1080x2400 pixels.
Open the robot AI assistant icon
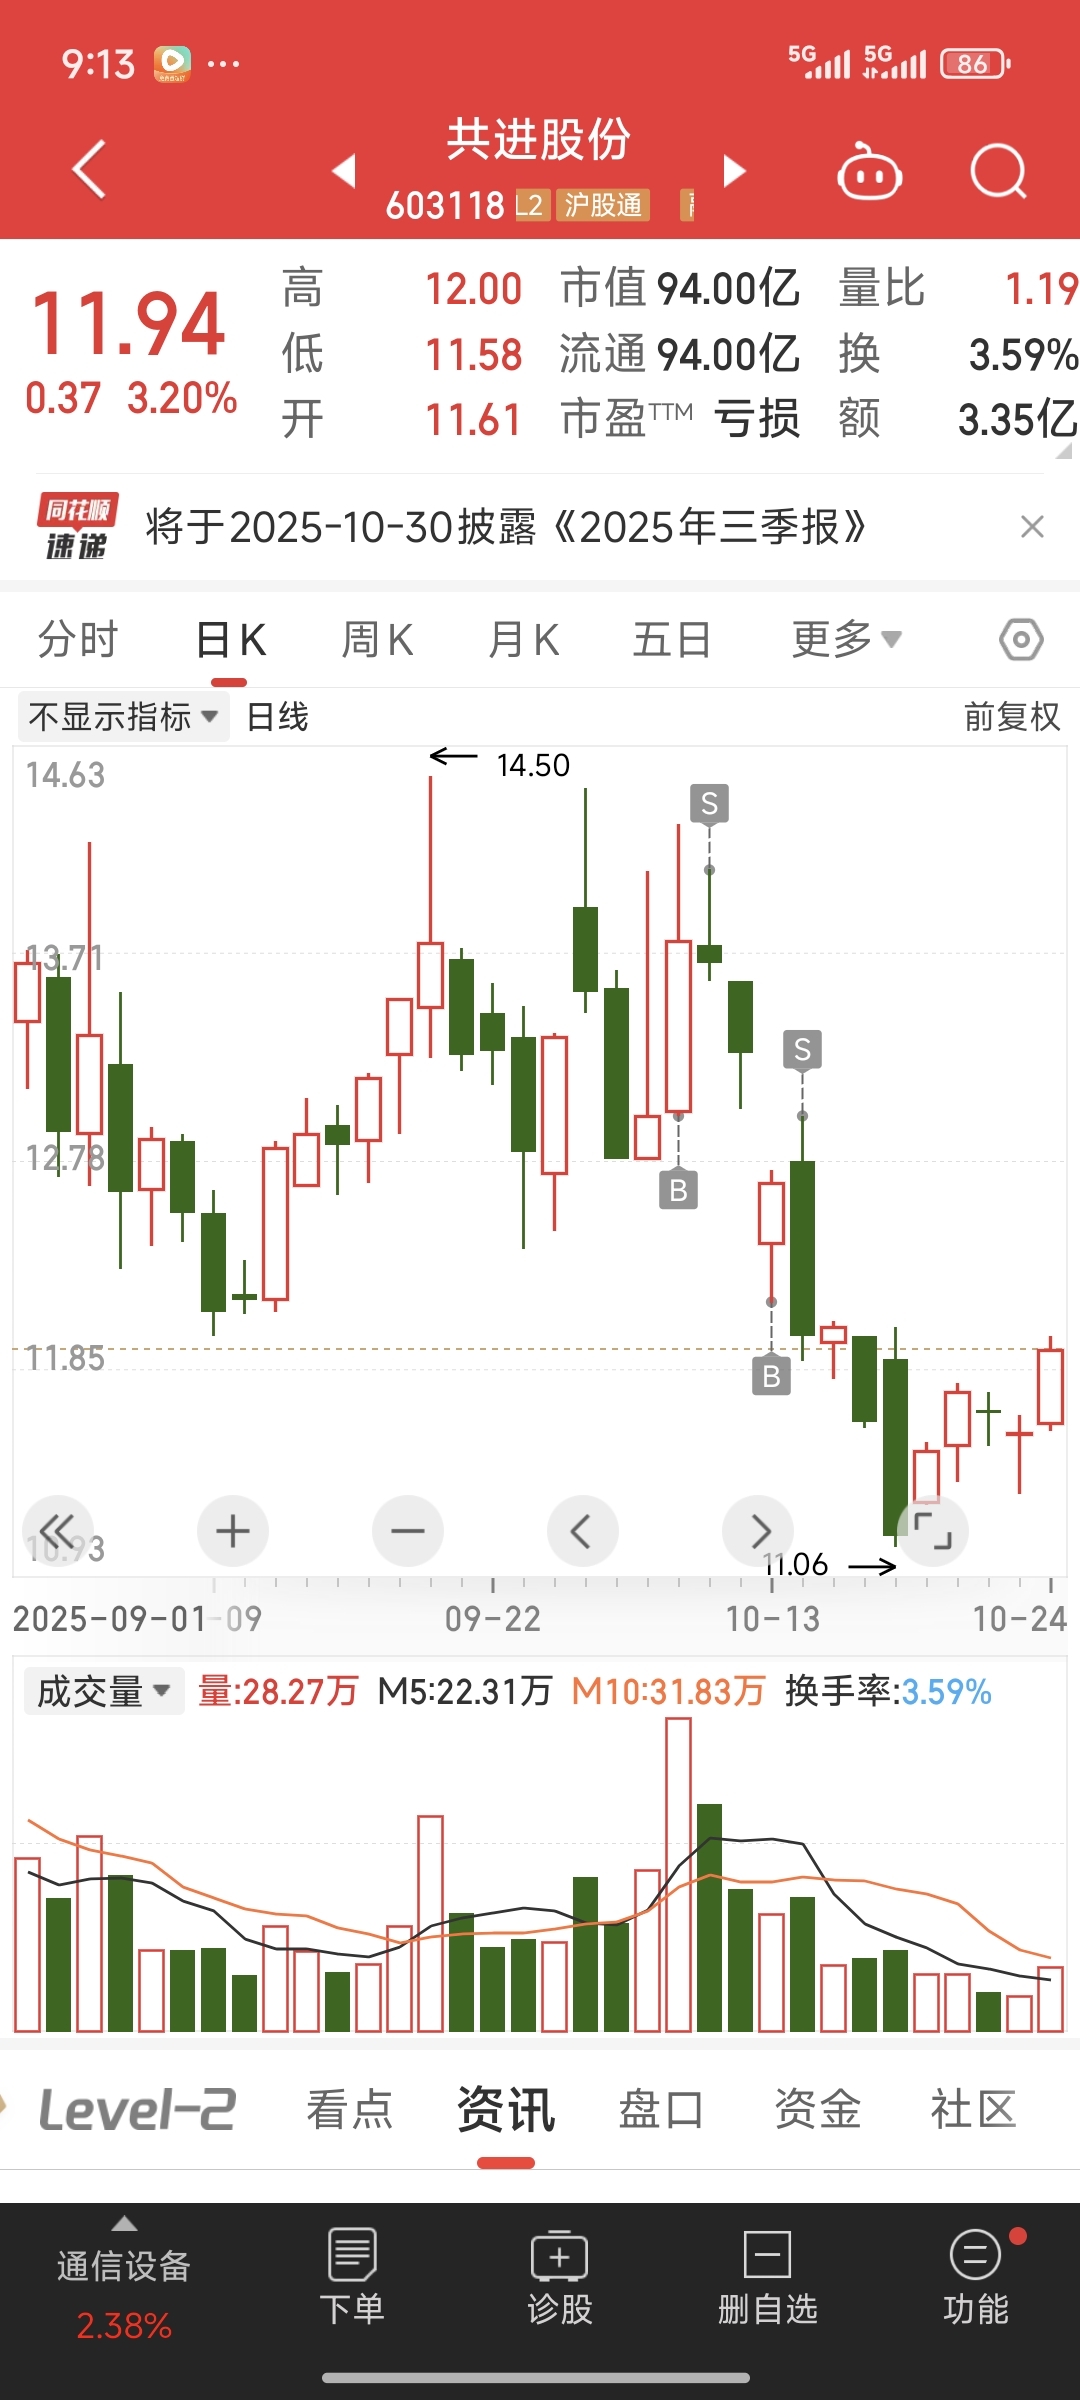tap(869, 174)
